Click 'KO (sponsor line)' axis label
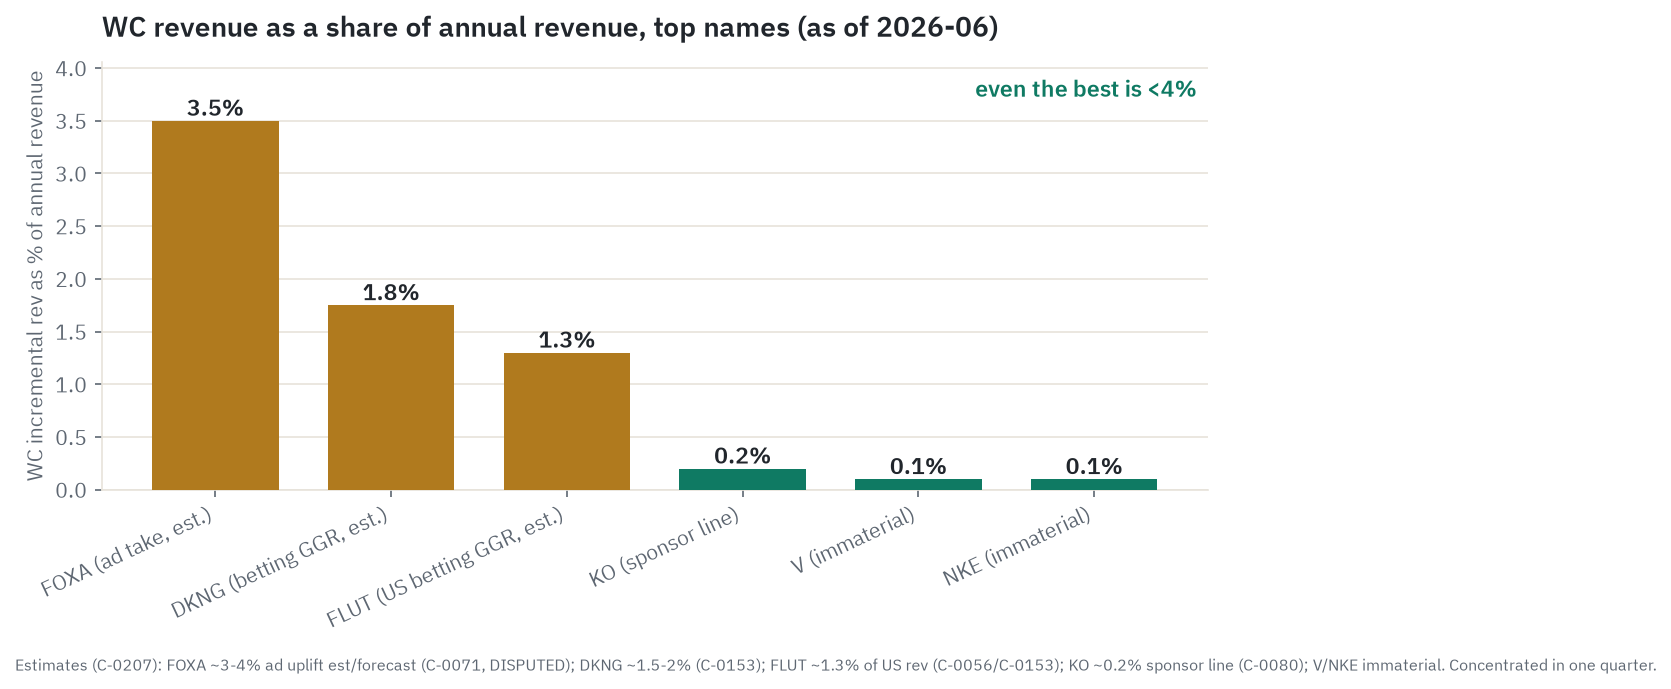 pyautogui.click(x=665, y=546)
